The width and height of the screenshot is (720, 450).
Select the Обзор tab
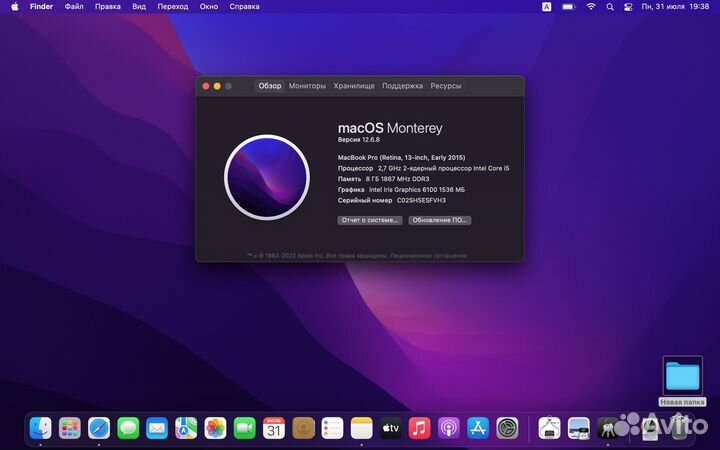[270, 86]
